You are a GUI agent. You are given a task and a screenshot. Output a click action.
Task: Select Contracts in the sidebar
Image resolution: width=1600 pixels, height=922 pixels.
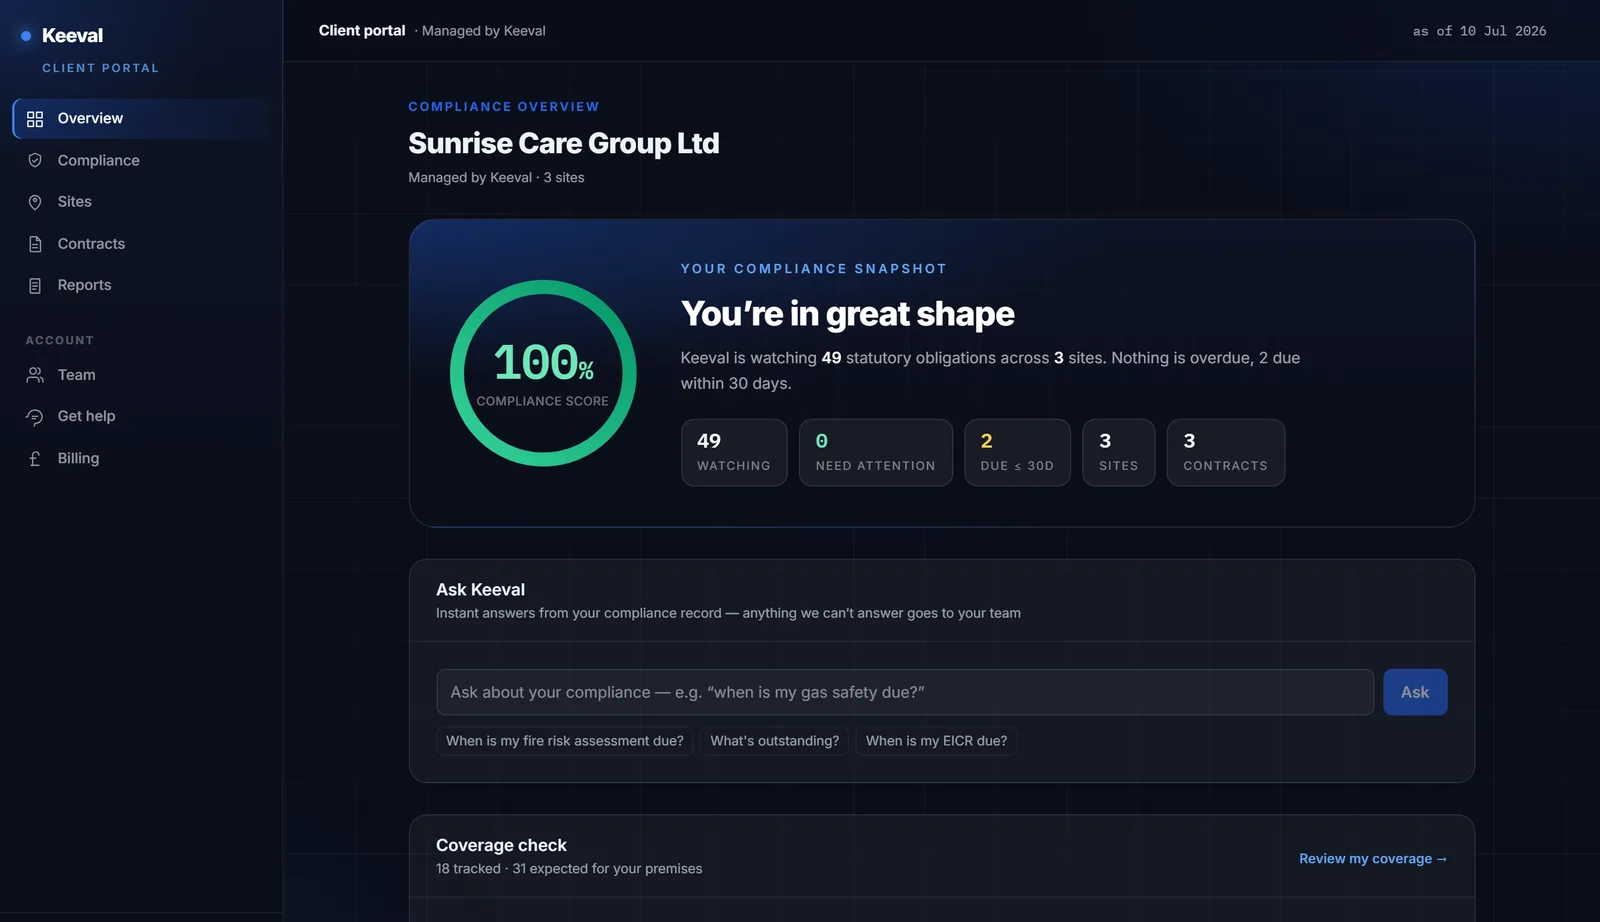[142, 244]
